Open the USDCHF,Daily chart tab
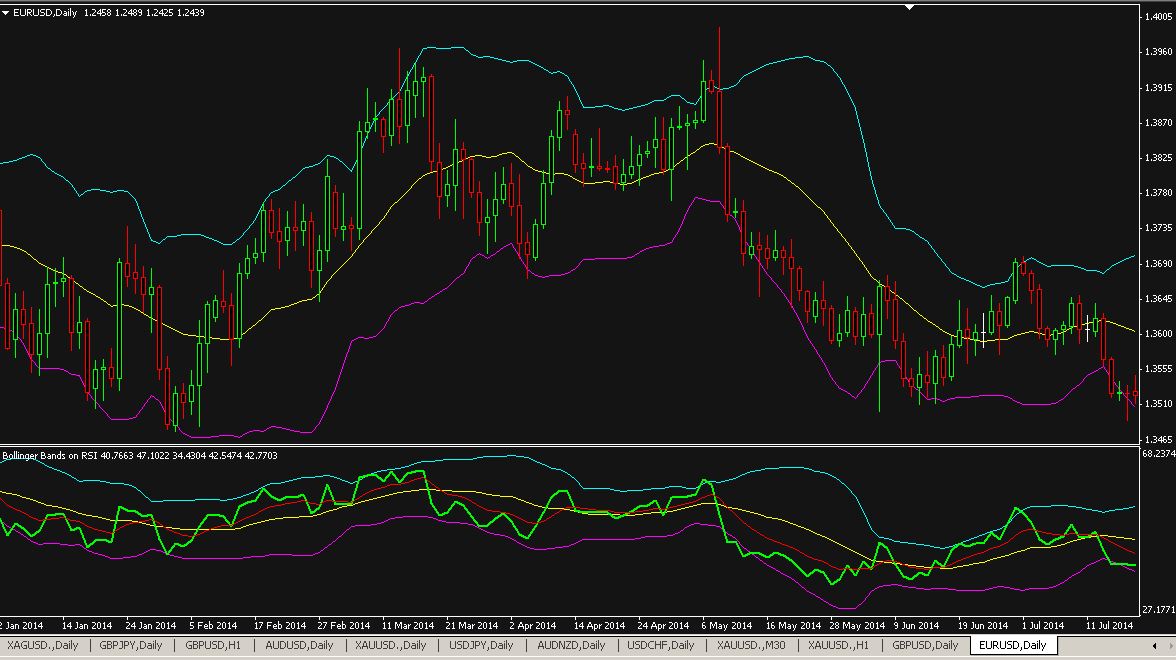 click(661, 645)
